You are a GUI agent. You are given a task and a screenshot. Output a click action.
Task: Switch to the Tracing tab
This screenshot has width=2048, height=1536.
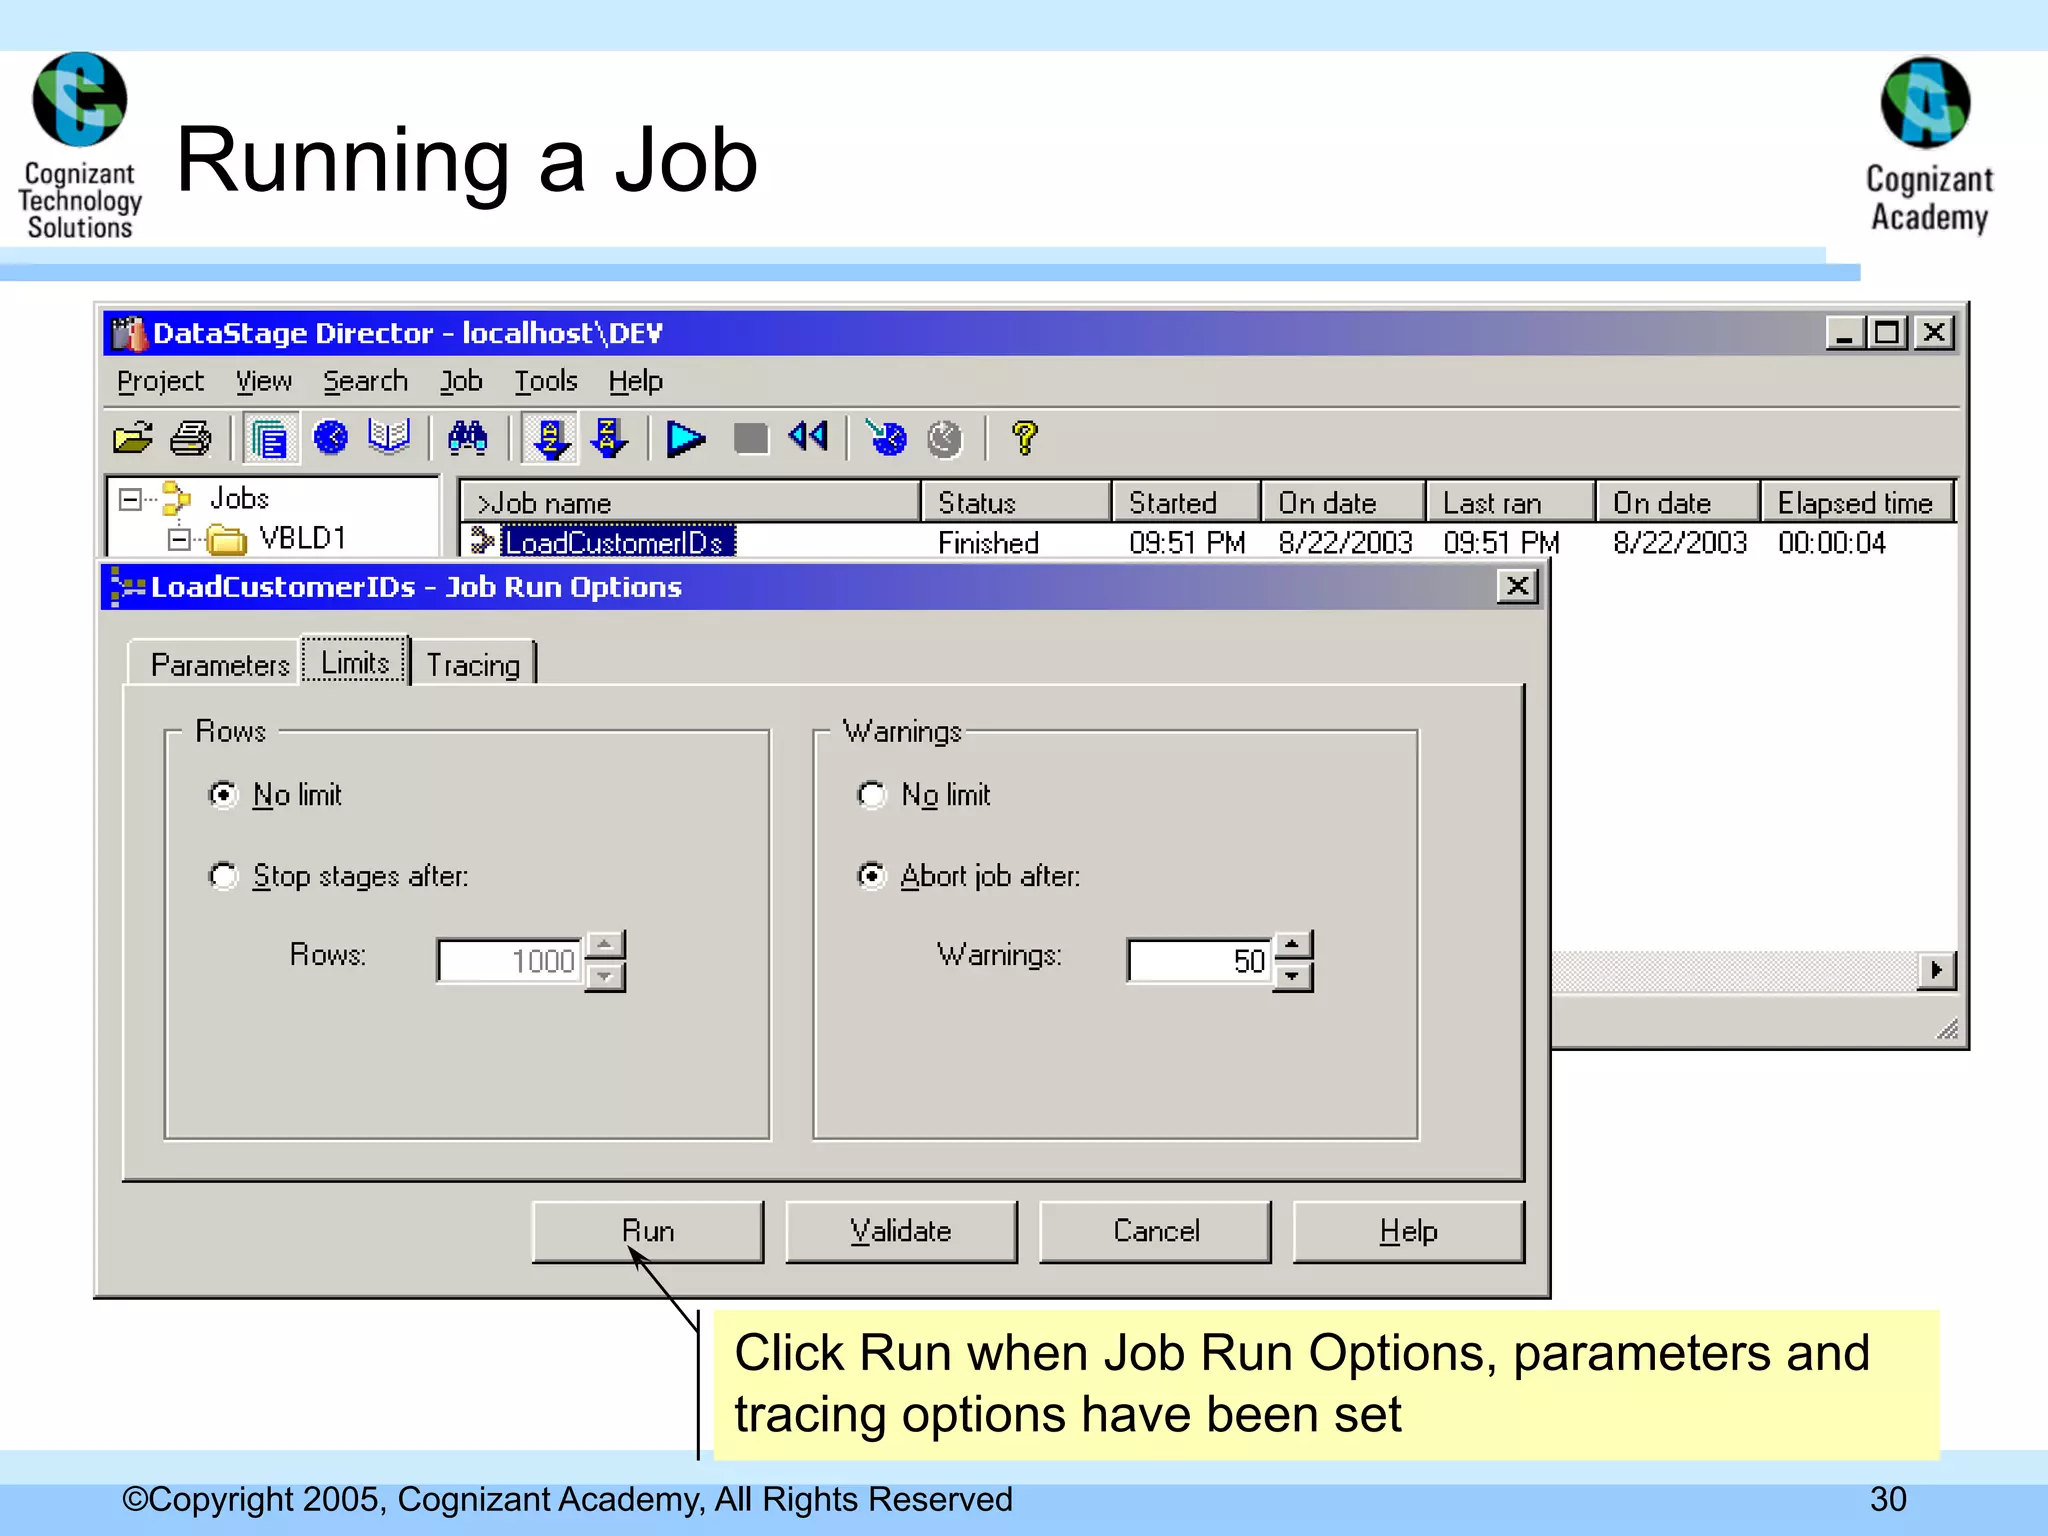tap(473, 665)
